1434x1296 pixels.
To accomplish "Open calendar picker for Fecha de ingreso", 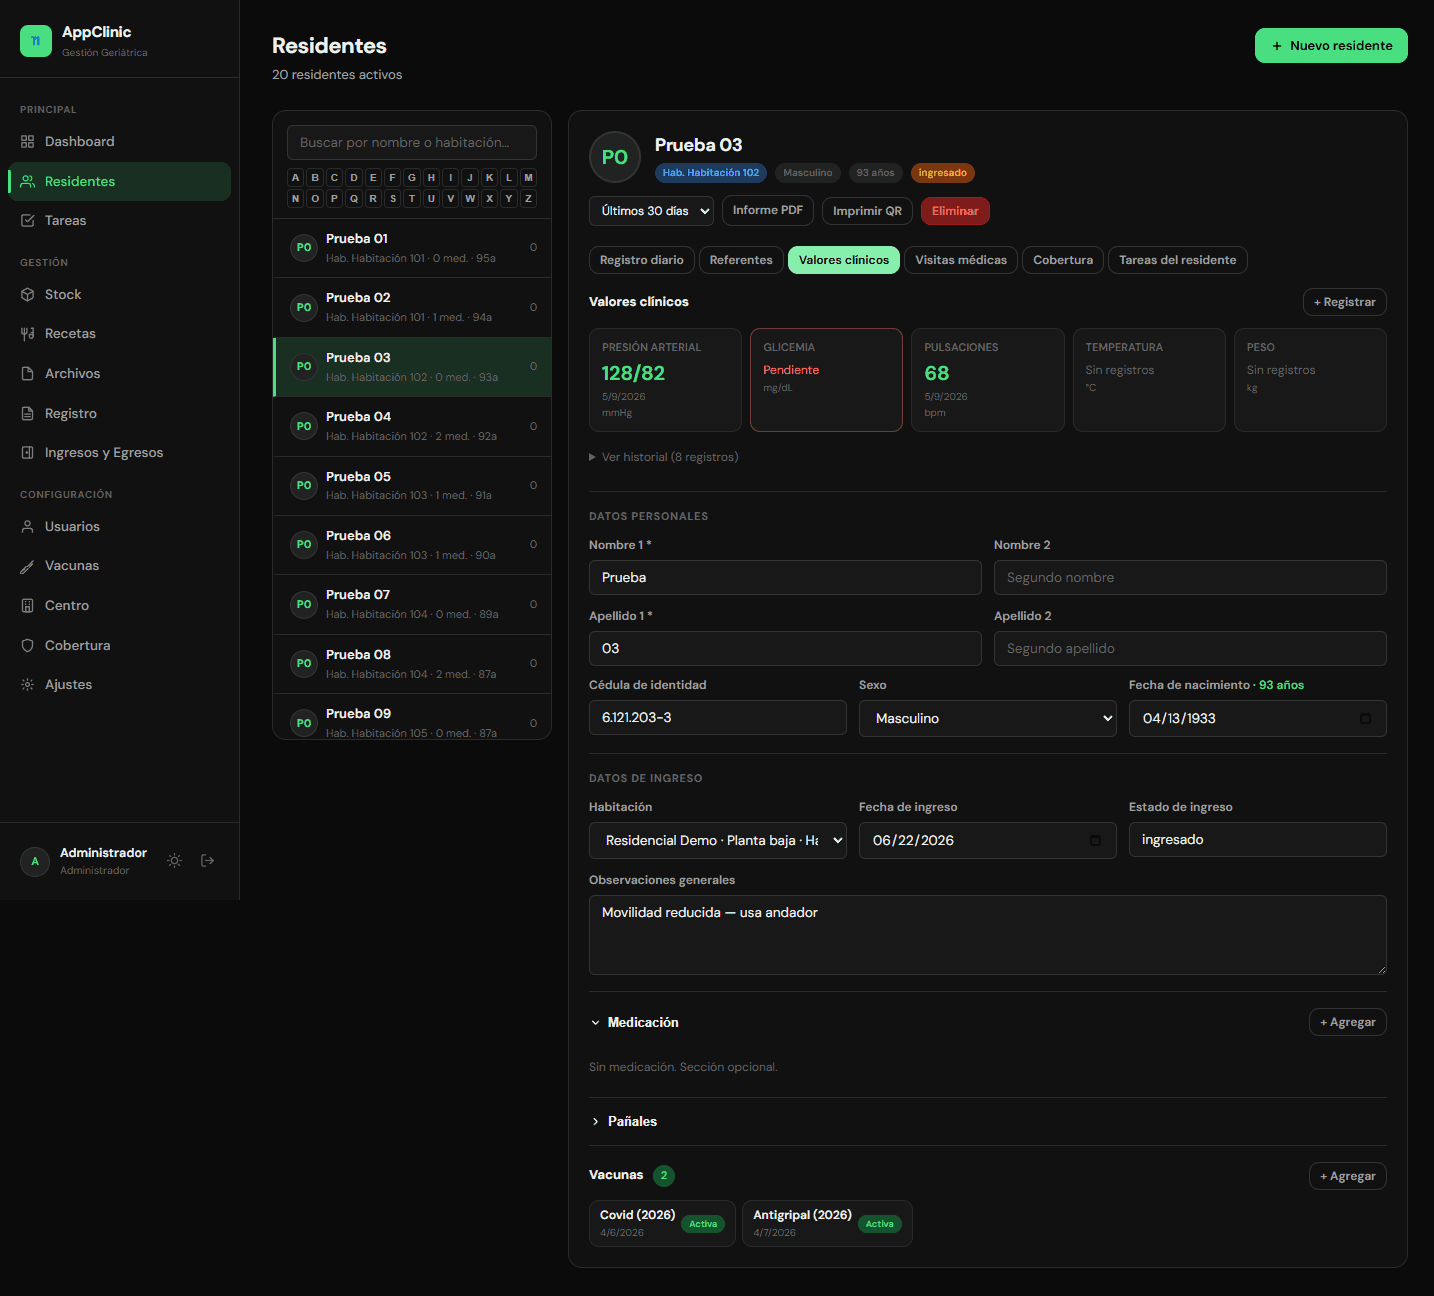I will pos(1095,841).
